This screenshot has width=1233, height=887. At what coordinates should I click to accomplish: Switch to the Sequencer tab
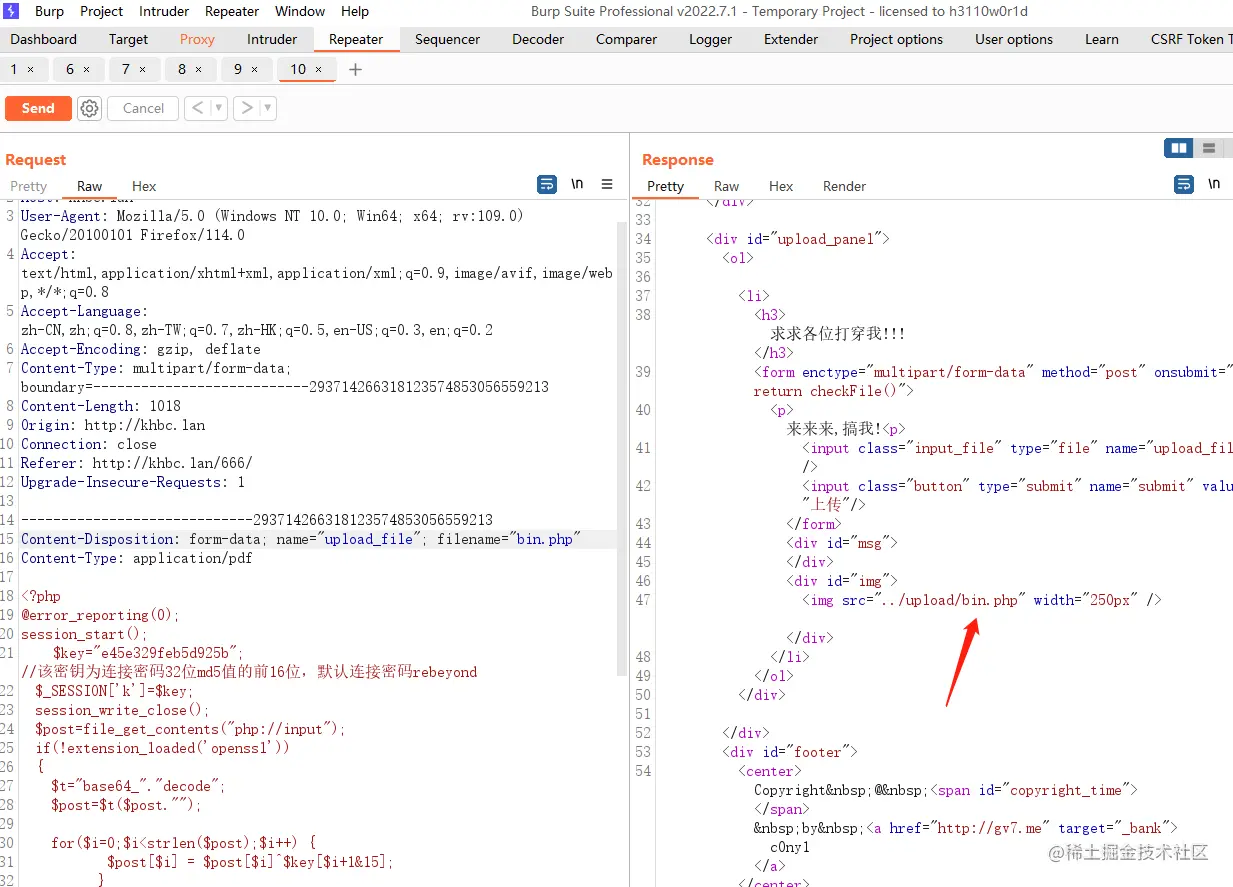[x=448, y=39]
